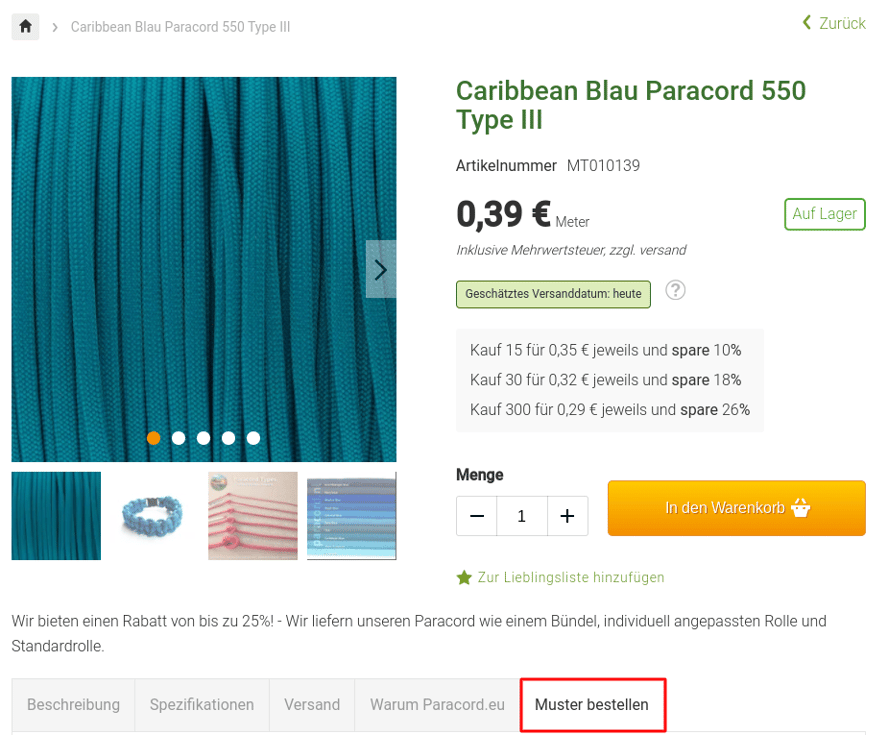Click the star icon for favorites list
Screen dimensions: 888x735
coord(464,578)
